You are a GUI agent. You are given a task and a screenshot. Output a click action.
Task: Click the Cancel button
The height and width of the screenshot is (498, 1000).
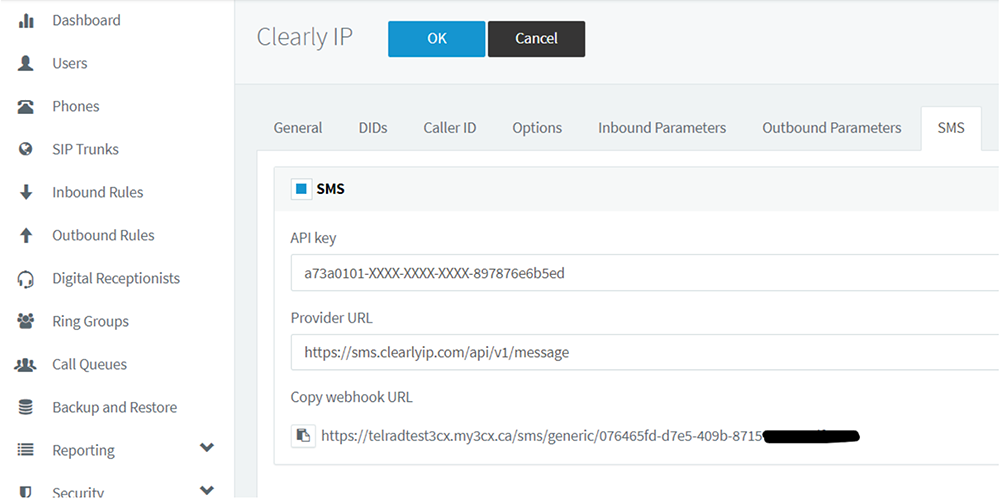536,39
